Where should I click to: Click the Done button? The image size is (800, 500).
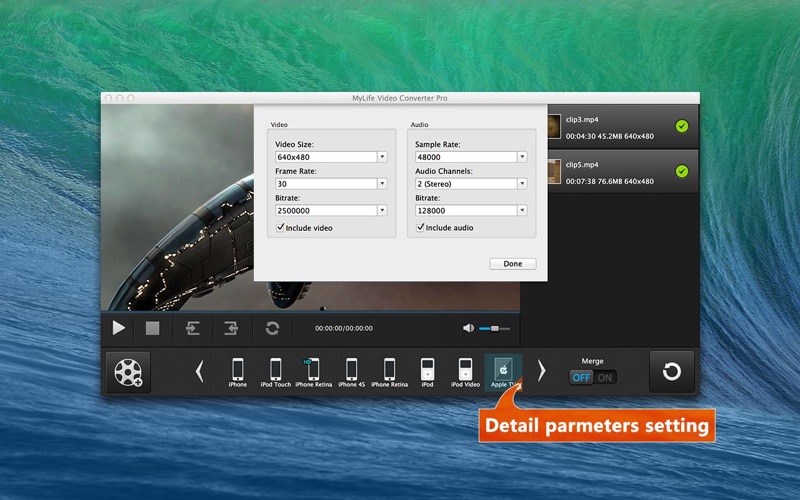pos(512,264)
